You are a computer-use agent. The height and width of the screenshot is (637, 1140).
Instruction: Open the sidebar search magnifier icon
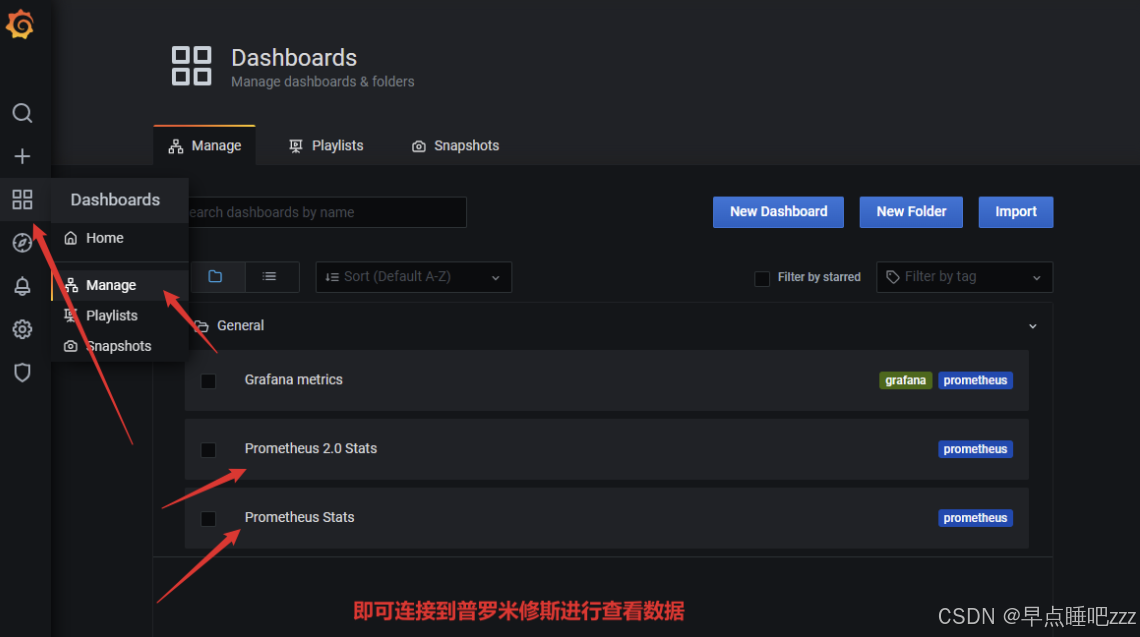click(23, 113)
